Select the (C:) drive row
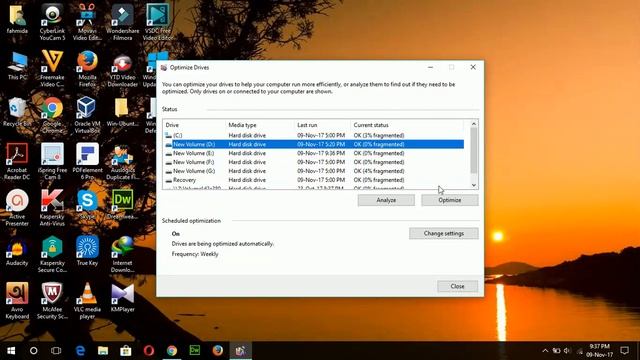 click(x=314, y=135)
